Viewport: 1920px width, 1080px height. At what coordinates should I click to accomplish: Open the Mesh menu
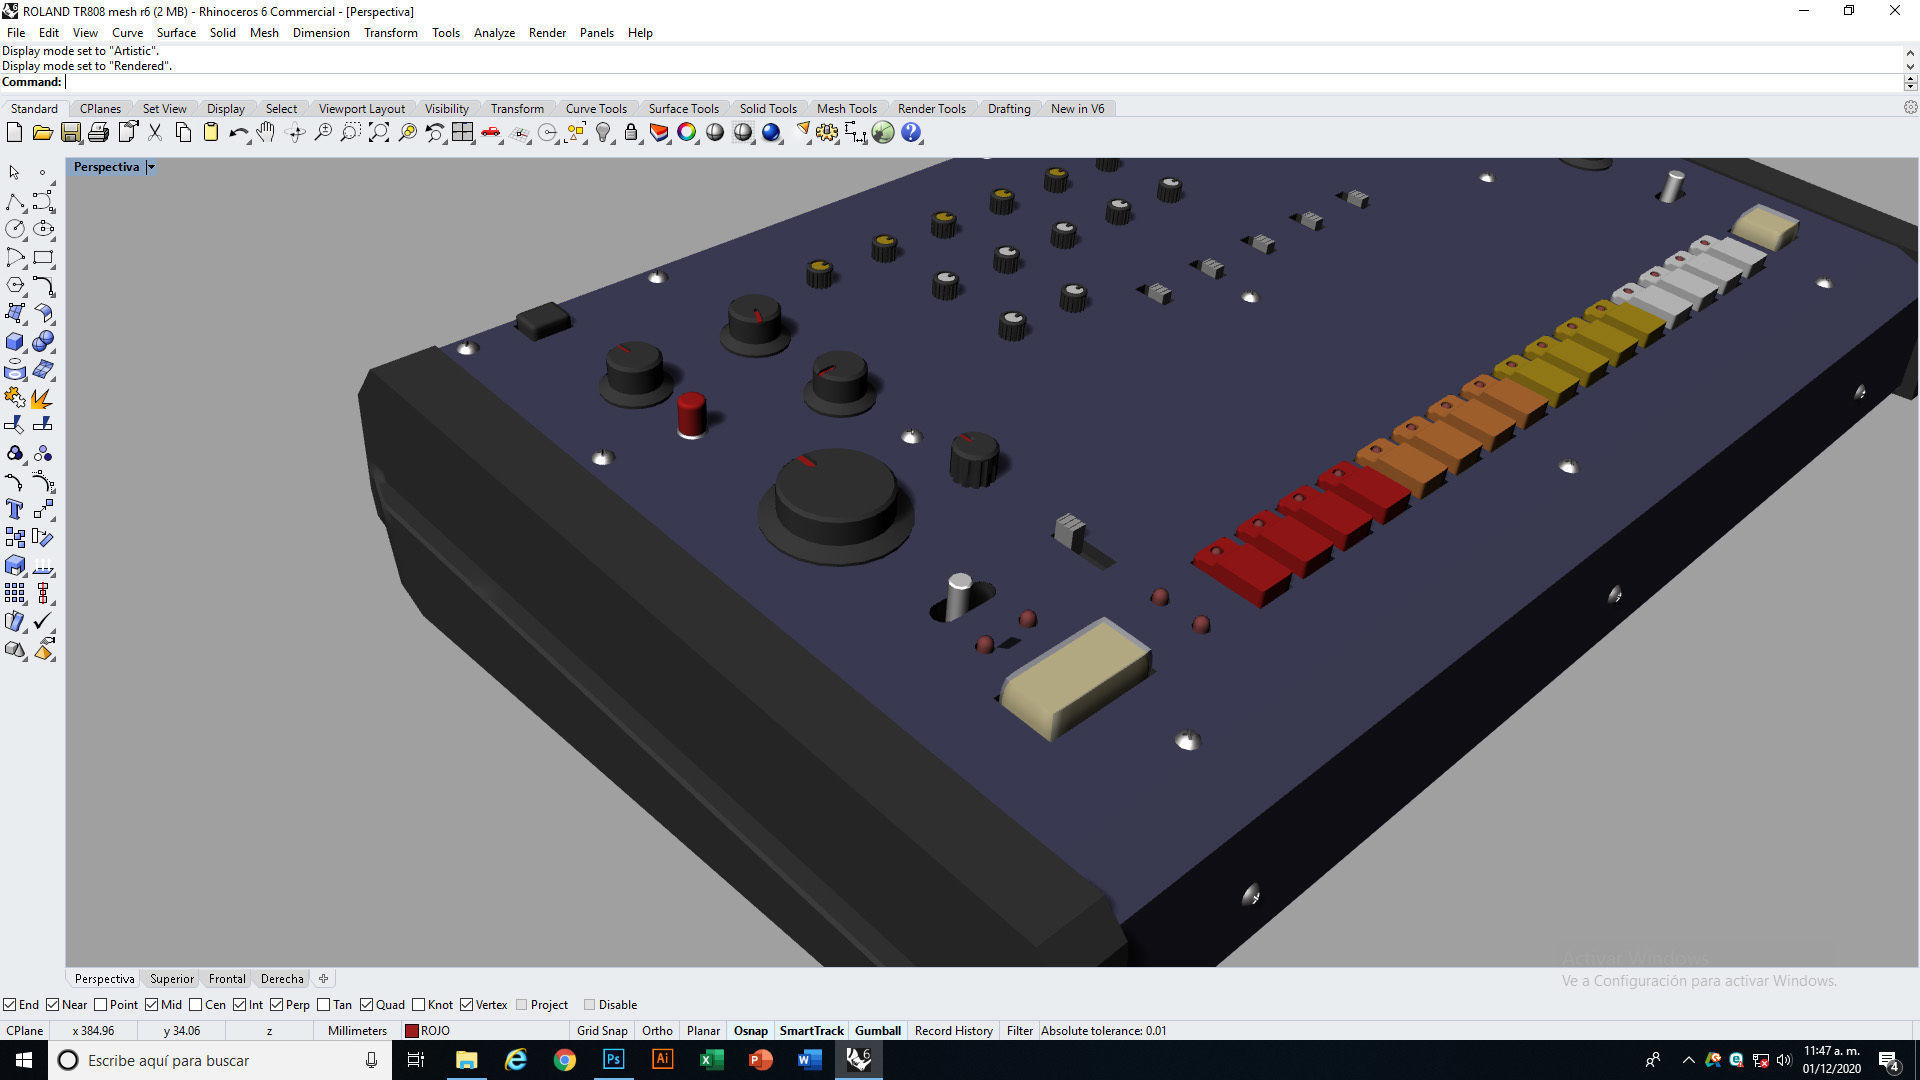(x=264, y=32)
